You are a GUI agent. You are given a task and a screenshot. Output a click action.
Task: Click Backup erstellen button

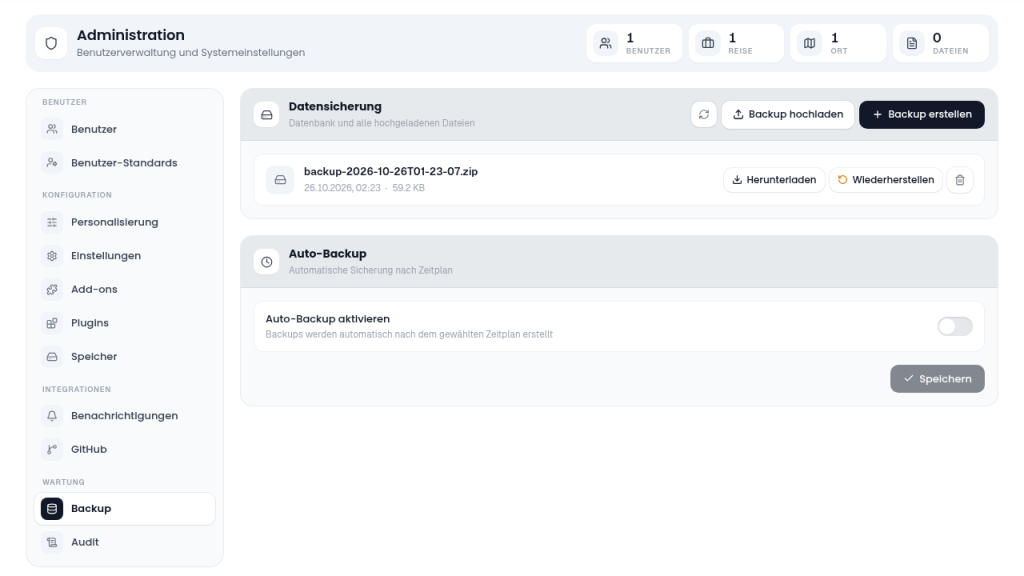[x=921, y=114]
